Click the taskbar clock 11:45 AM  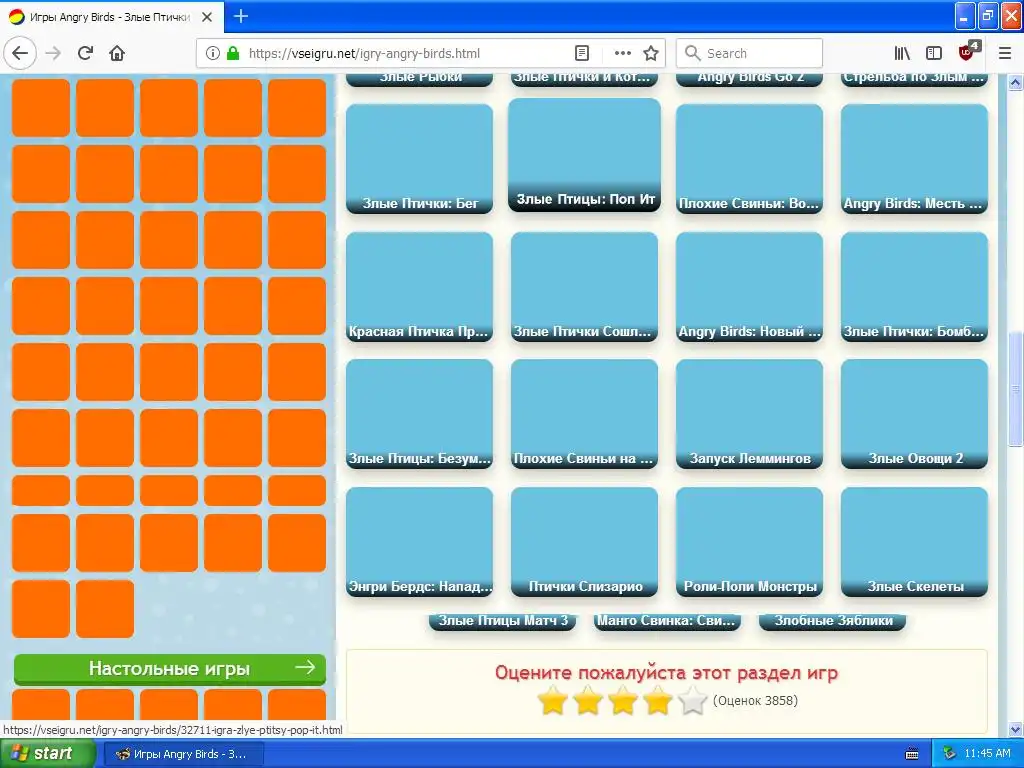point(987,754)
